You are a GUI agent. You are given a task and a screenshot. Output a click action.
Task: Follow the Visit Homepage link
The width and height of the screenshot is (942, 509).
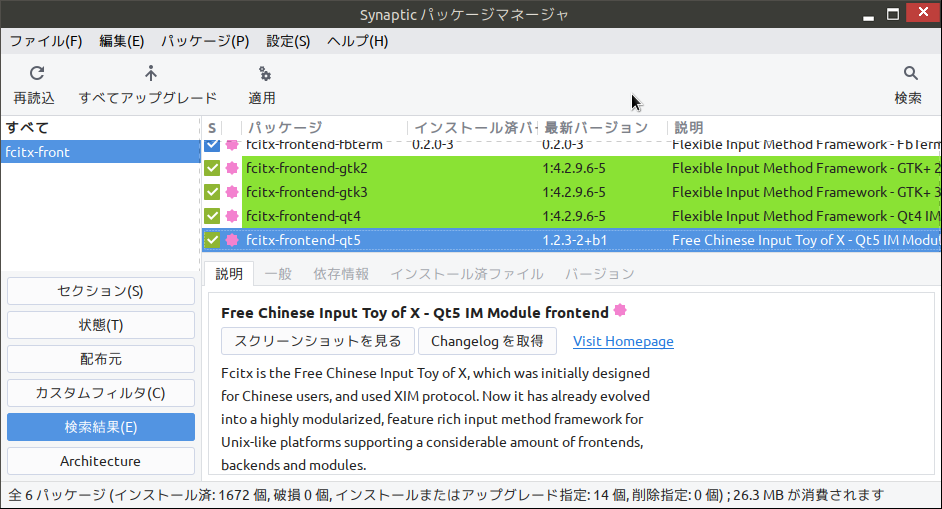click(623, 341)
